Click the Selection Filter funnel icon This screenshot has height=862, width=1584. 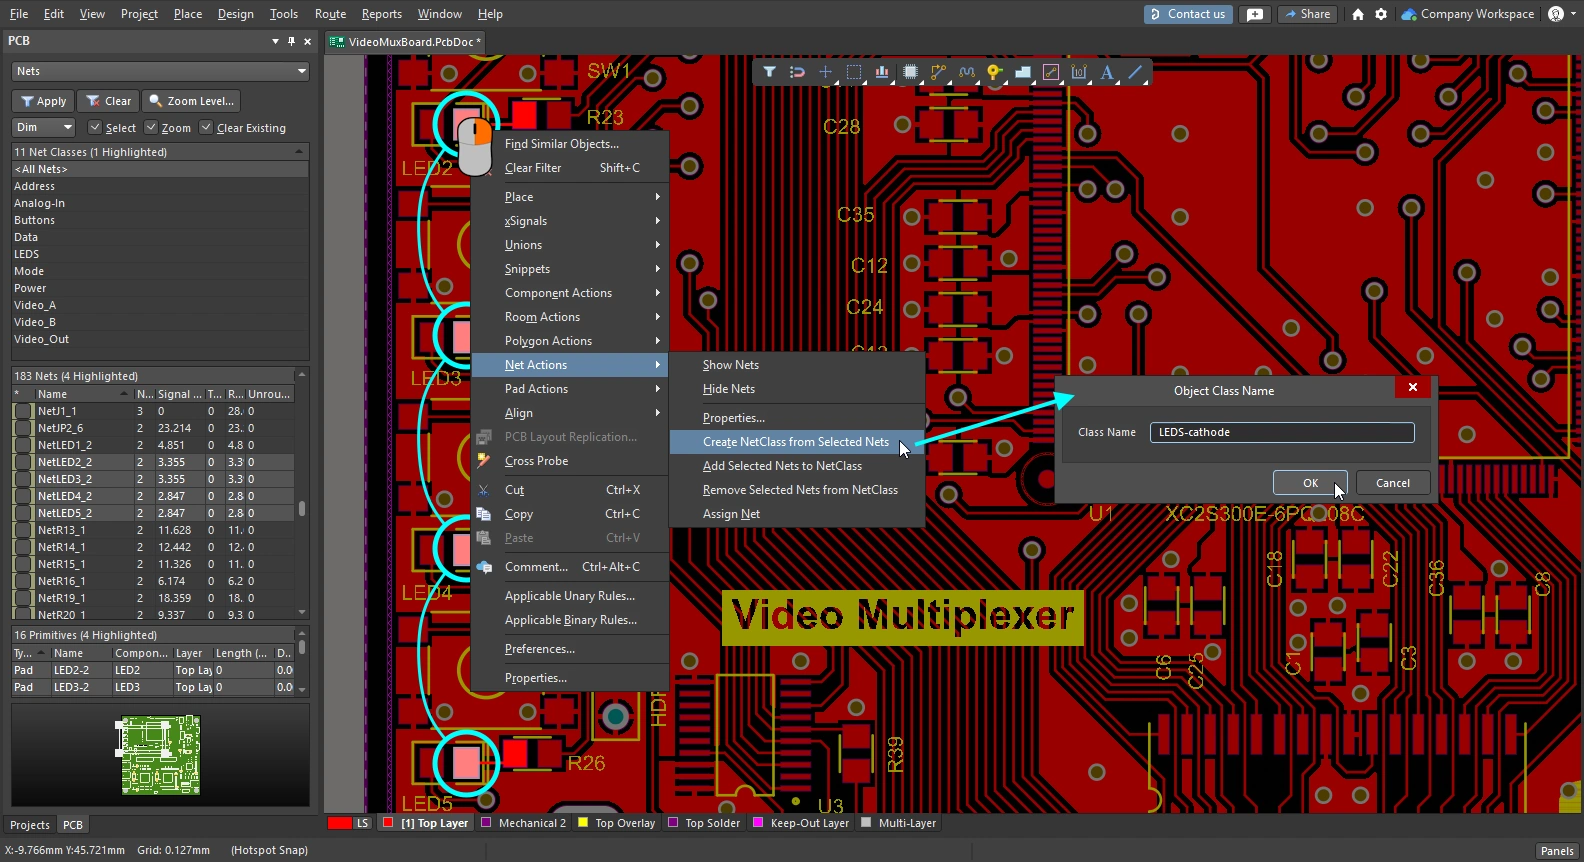769,72
